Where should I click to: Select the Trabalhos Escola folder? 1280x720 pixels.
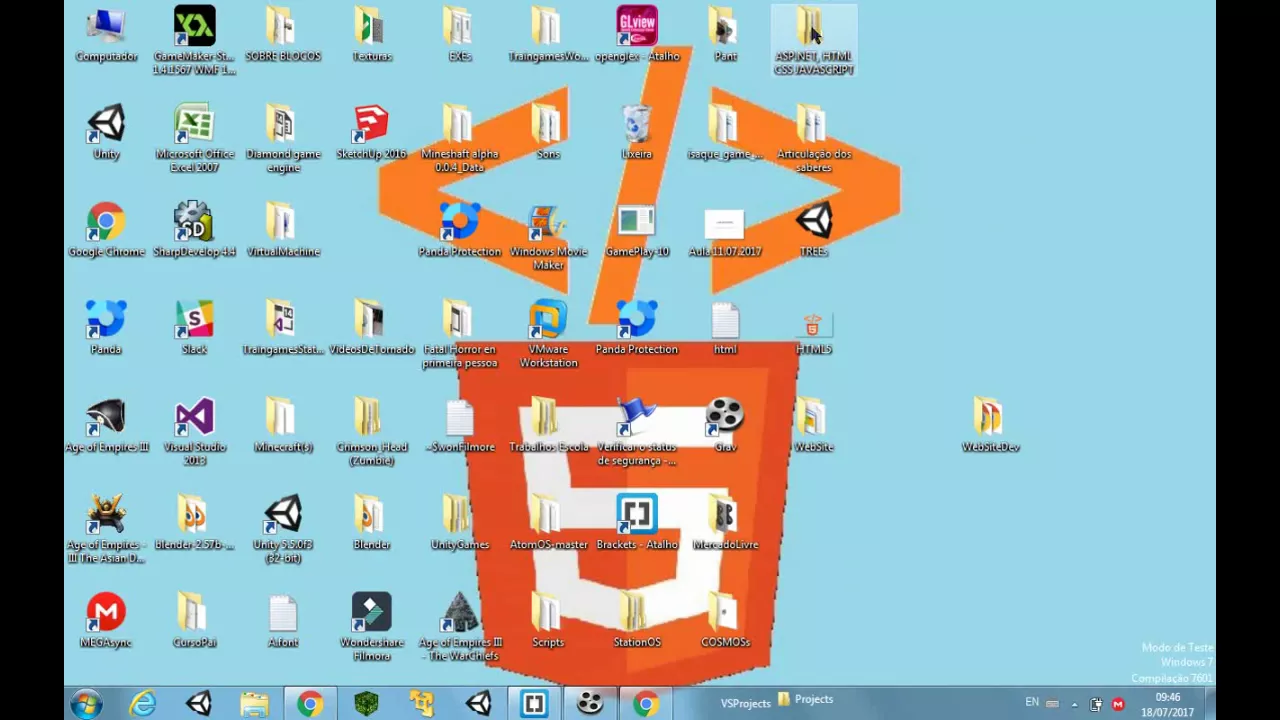tap(548, 425)
